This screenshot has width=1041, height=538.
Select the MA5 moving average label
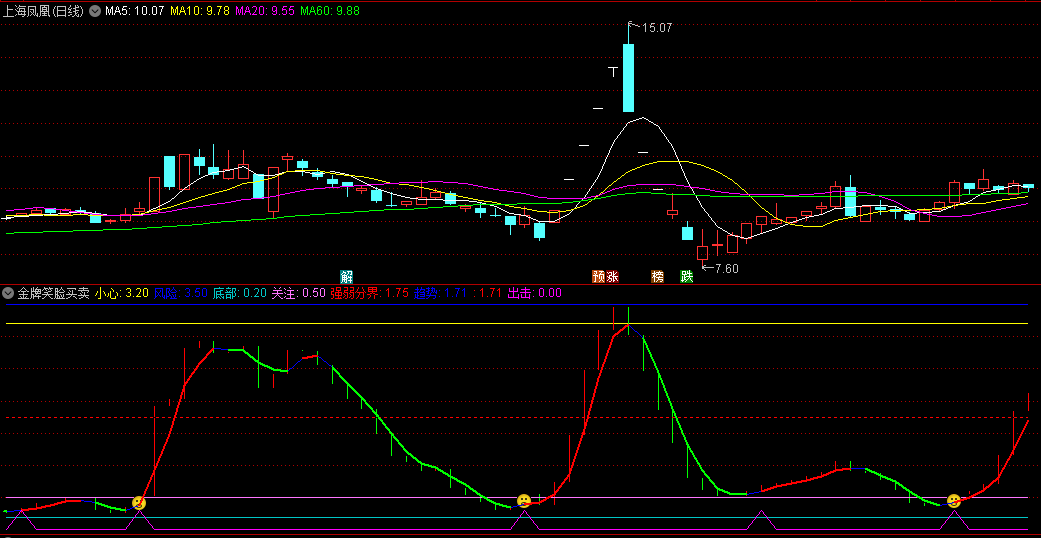[x=135, y=11]
